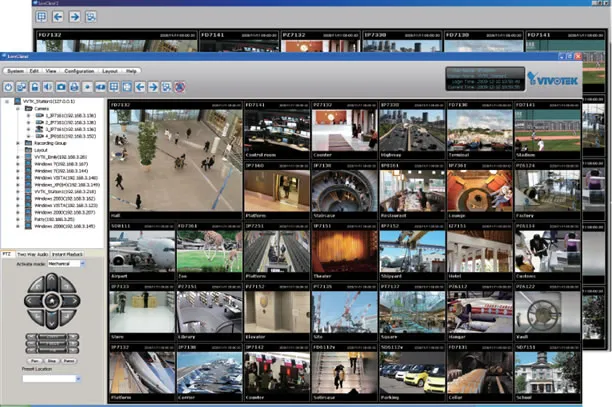Pan camera right with the PTZ right arrow
This screenshot has height=407, width=612.
72,301
